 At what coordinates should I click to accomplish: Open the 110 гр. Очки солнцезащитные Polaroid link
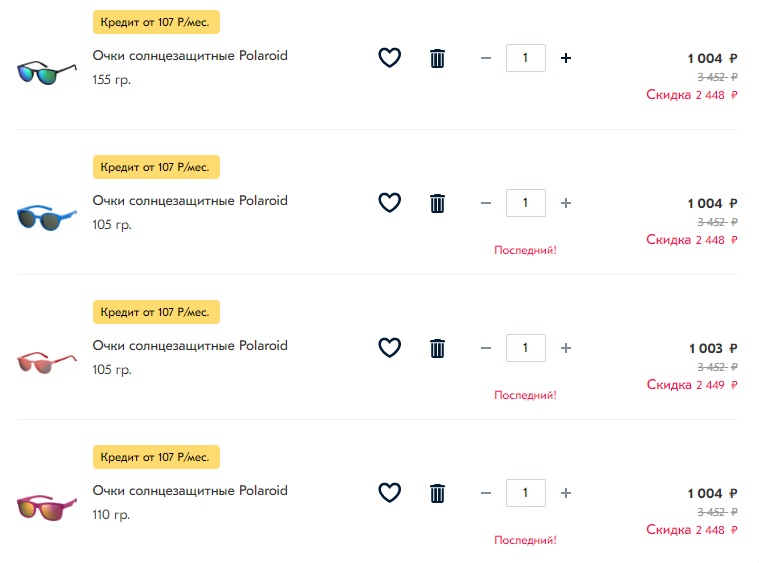coord(190,491)
